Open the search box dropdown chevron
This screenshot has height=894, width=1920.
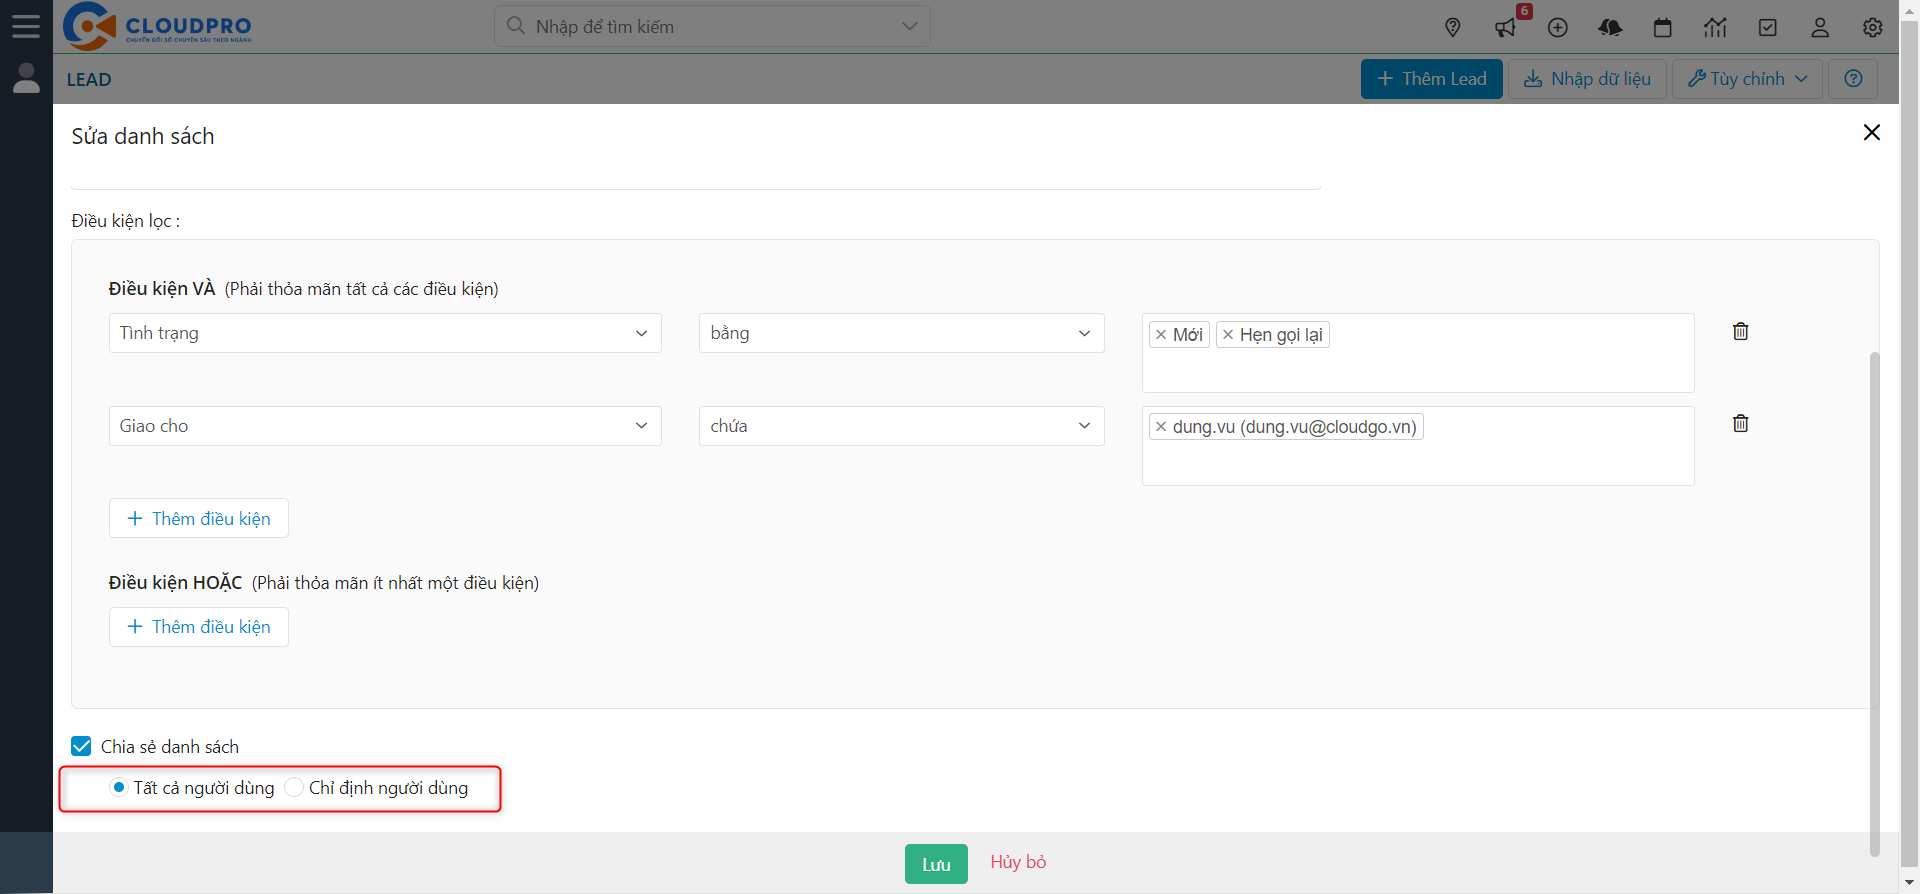(x=910, y=26)
